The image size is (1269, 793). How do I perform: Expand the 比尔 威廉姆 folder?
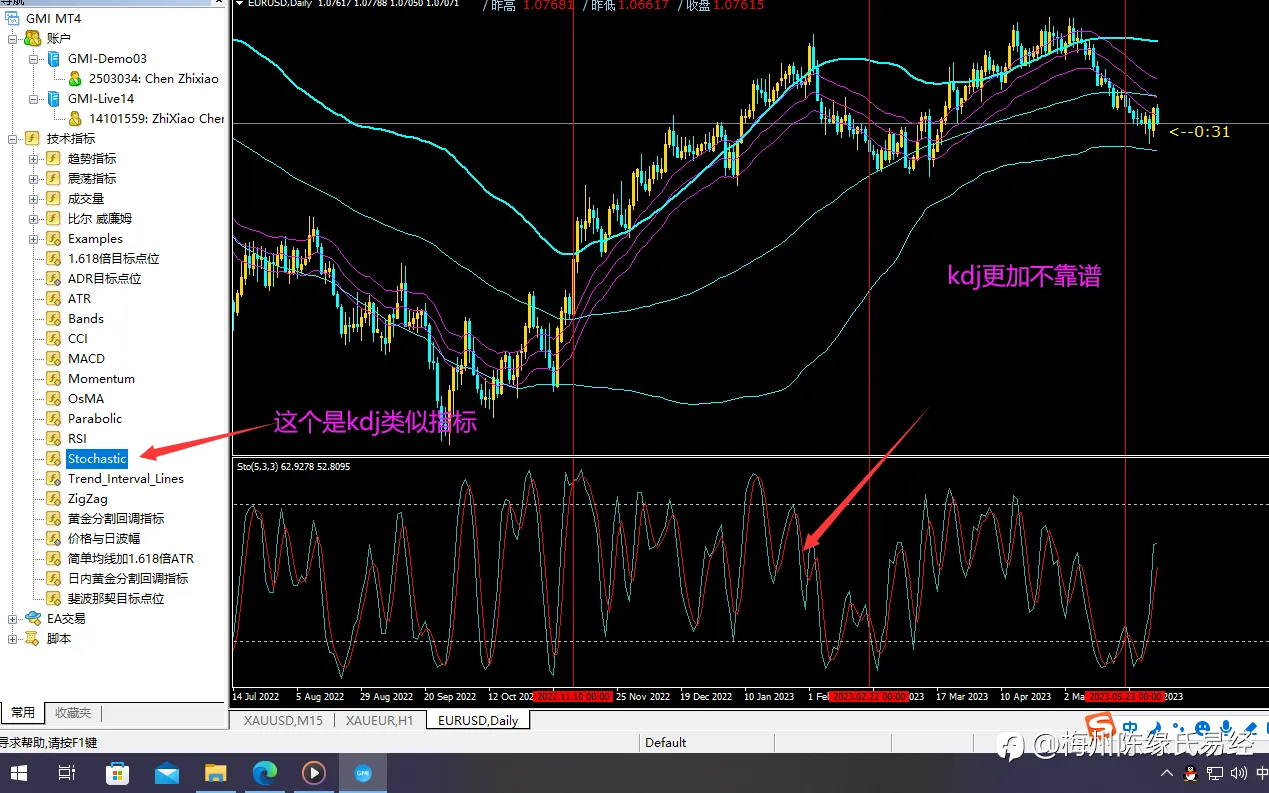pyautogui.click(x=34, y=218)
